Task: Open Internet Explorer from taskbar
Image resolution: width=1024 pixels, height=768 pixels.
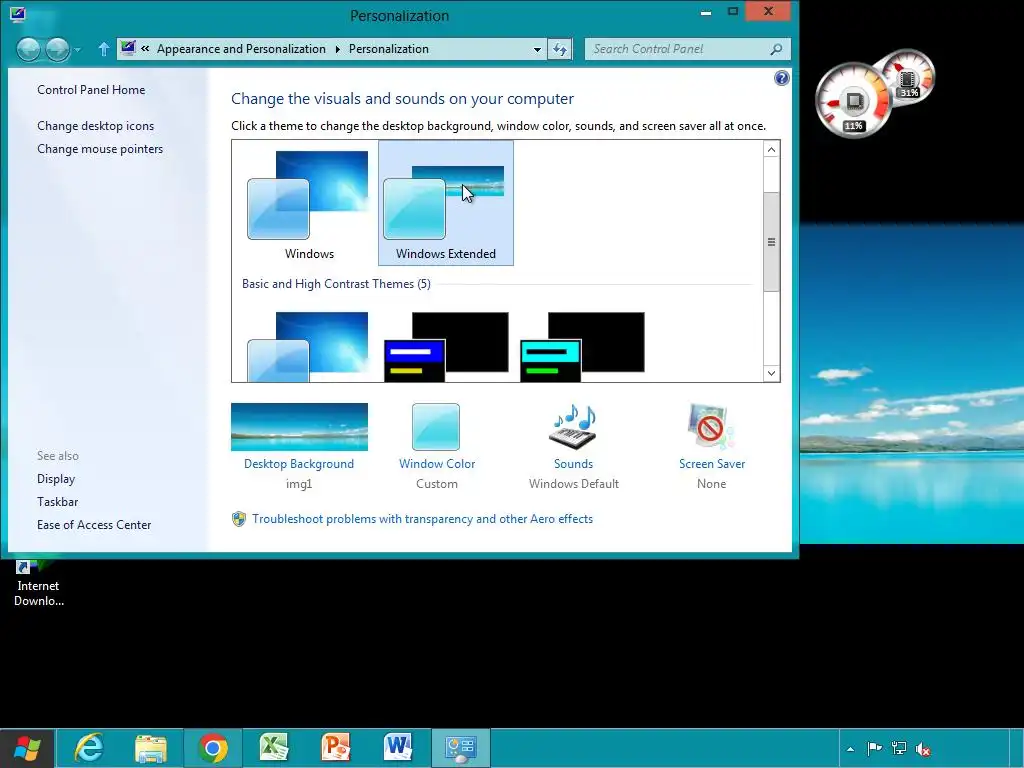Action: (x=89, y=748)
